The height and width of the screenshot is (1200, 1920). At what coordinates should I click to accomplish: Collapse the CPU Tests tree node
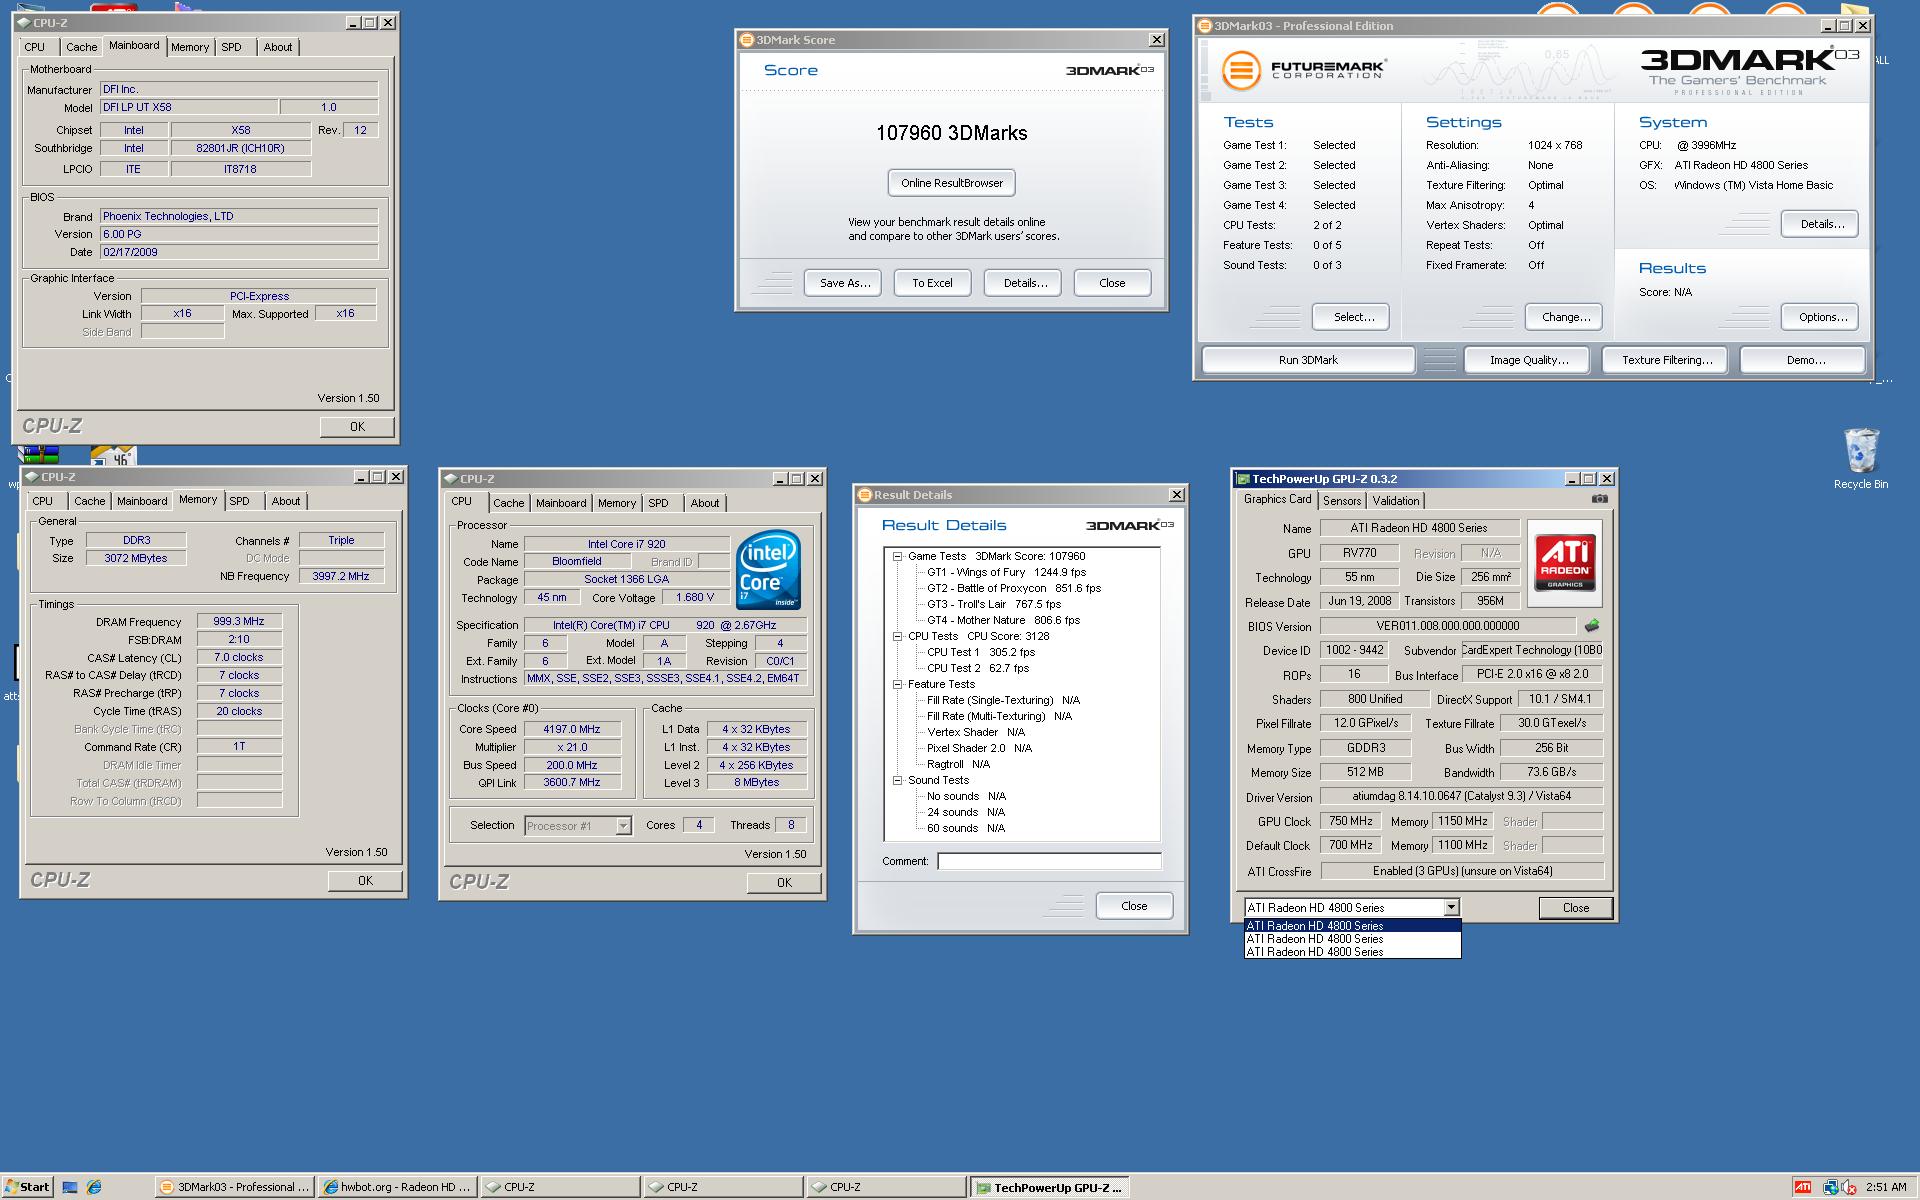coord(897,636)
